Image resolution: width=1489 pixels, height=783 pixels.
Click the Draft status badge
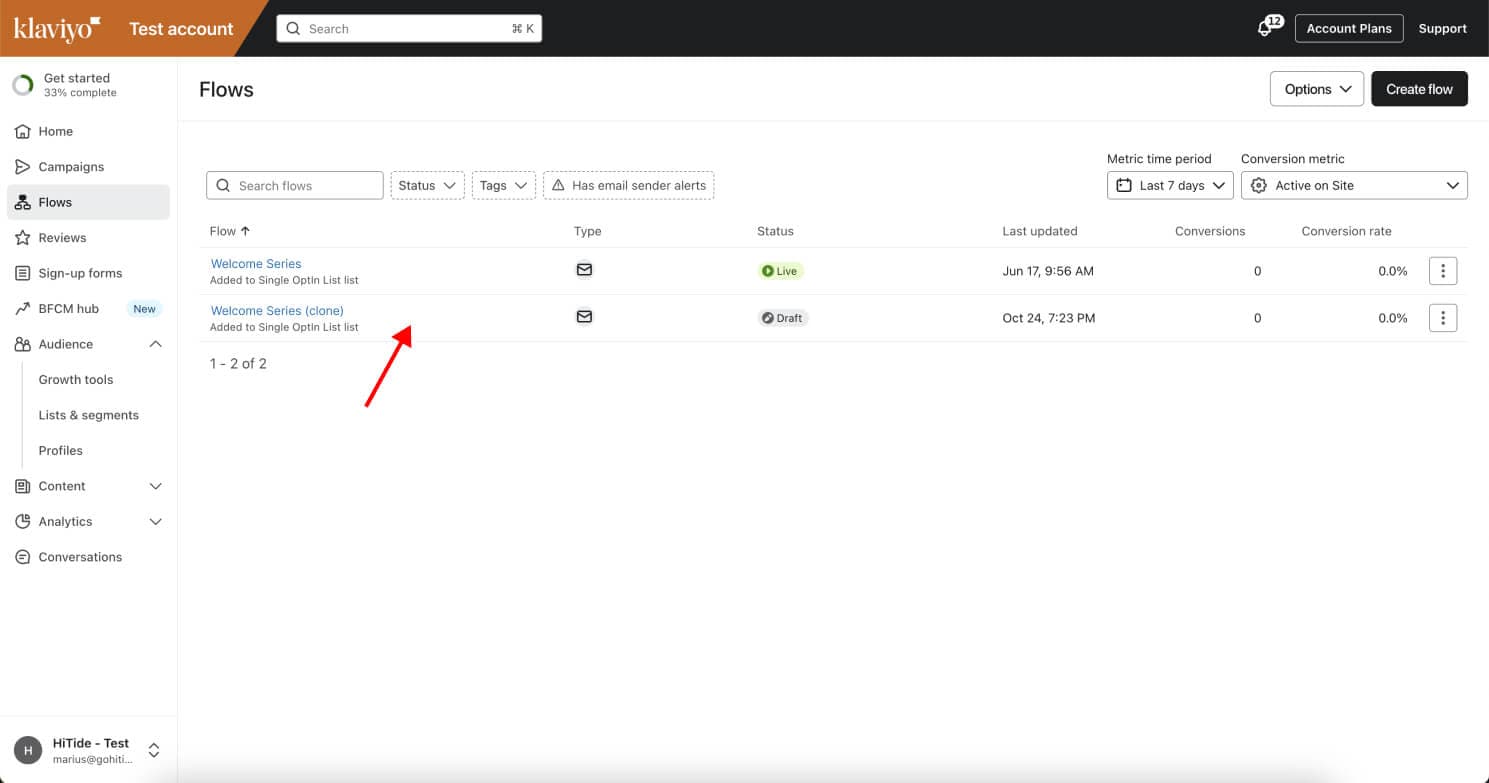(782, 318)
